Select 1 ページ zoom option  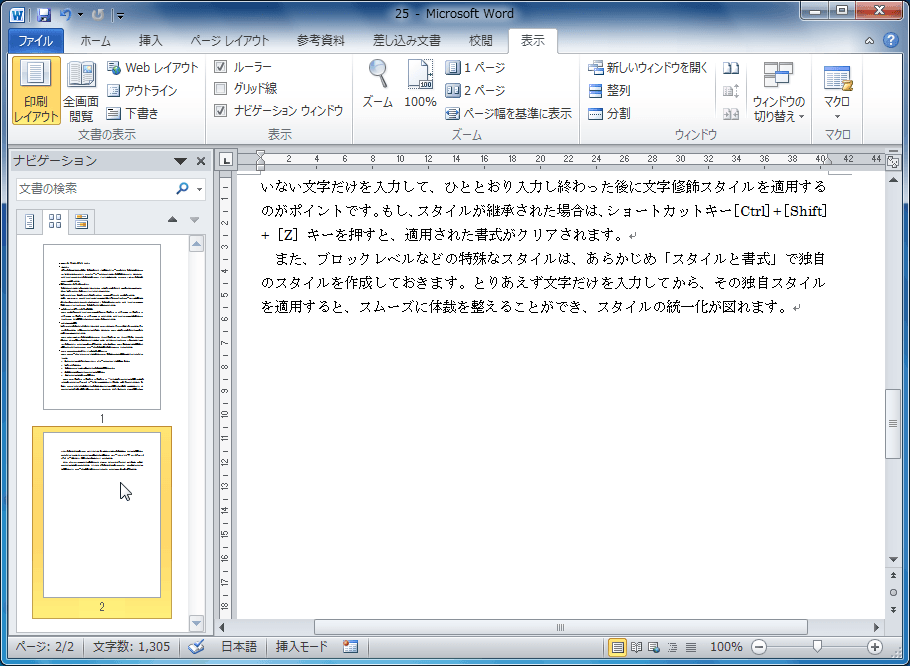pos(475,67)
